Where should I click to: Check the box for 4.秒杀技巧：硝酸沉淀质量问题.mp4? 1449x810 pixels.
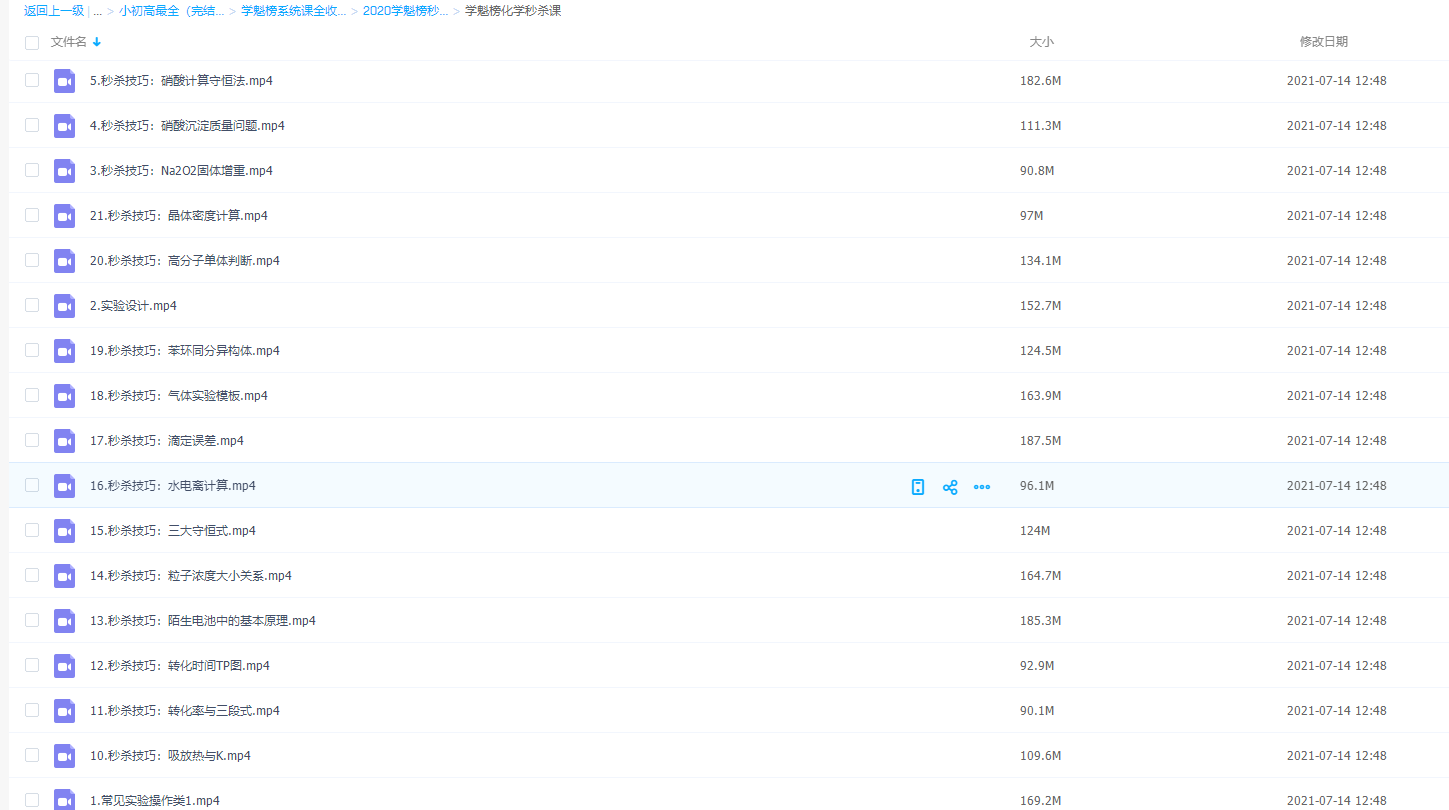32,126
